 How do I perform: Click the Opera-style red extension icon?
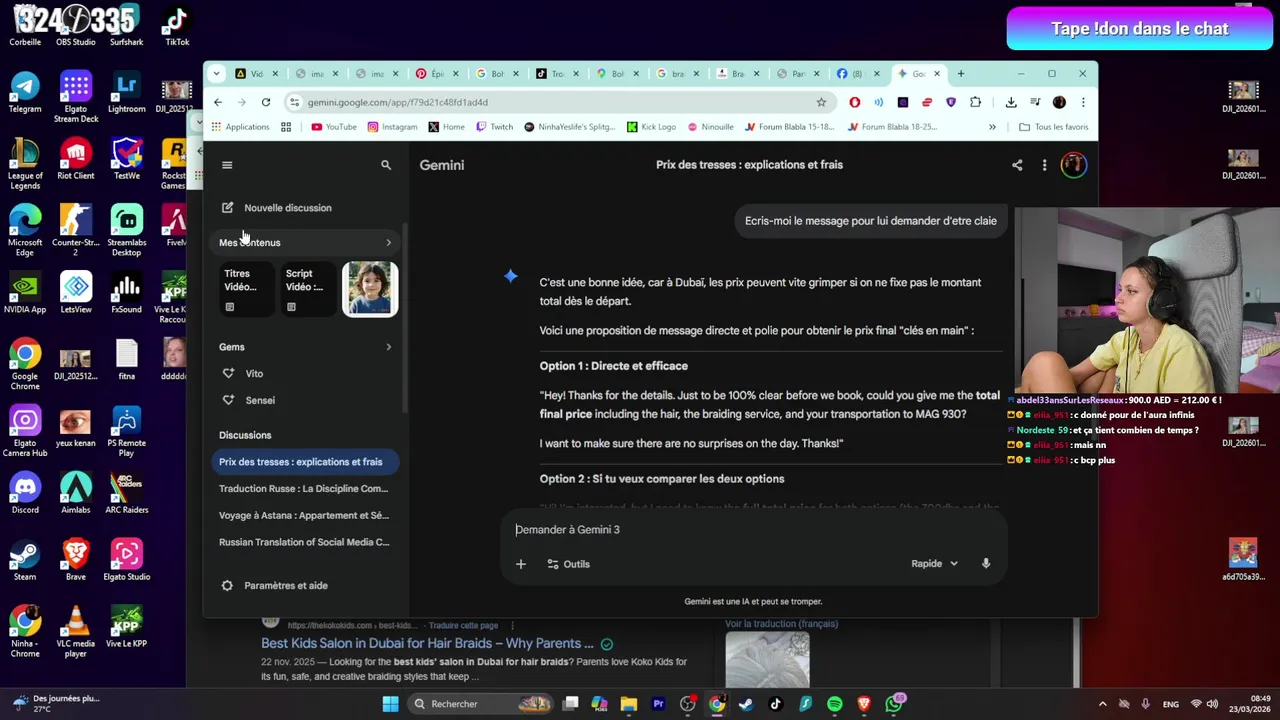coord(854,102)
